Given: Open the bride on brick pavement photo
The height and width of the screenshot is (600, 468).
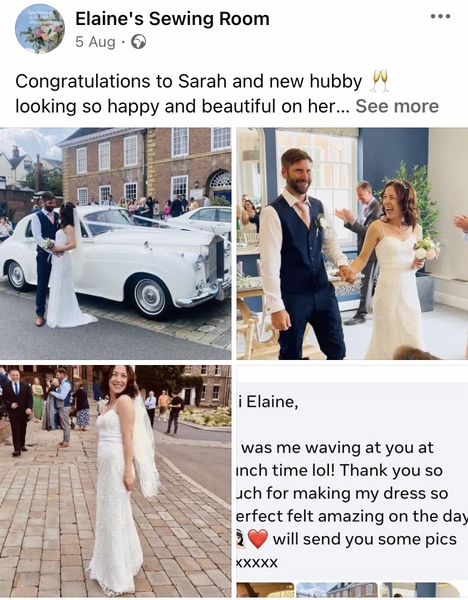Looking at the screenshot, I should tap(115, 481).
